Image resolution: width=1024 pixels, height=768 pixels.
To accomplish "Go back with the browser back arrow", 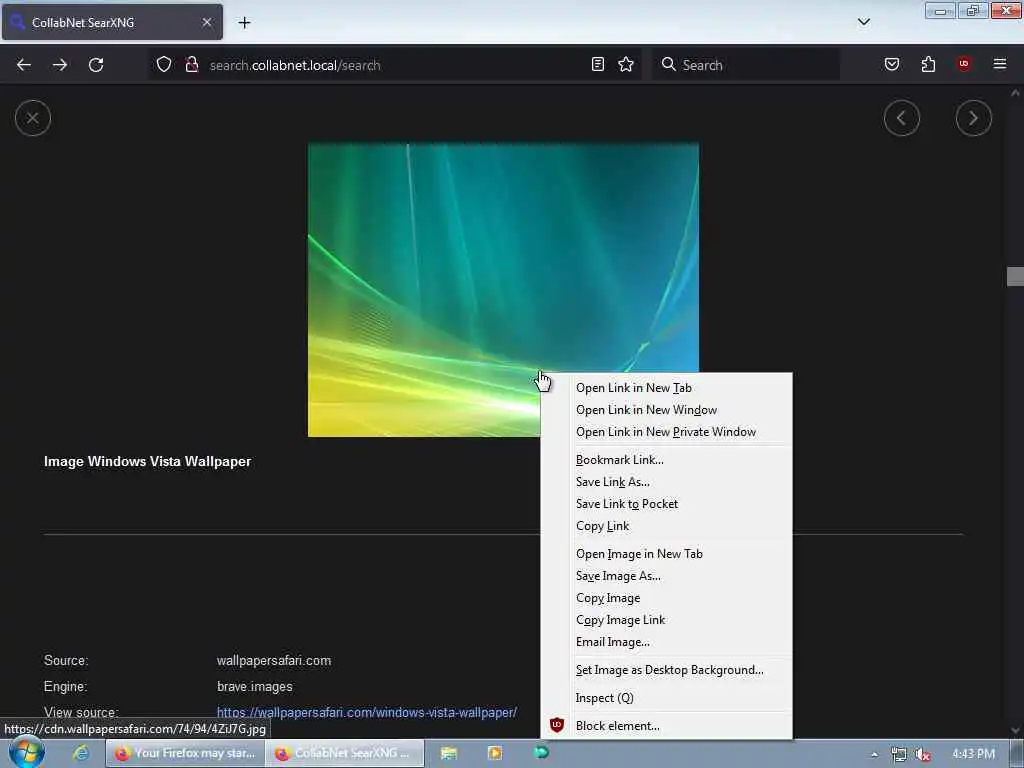I will click(24, 65).
